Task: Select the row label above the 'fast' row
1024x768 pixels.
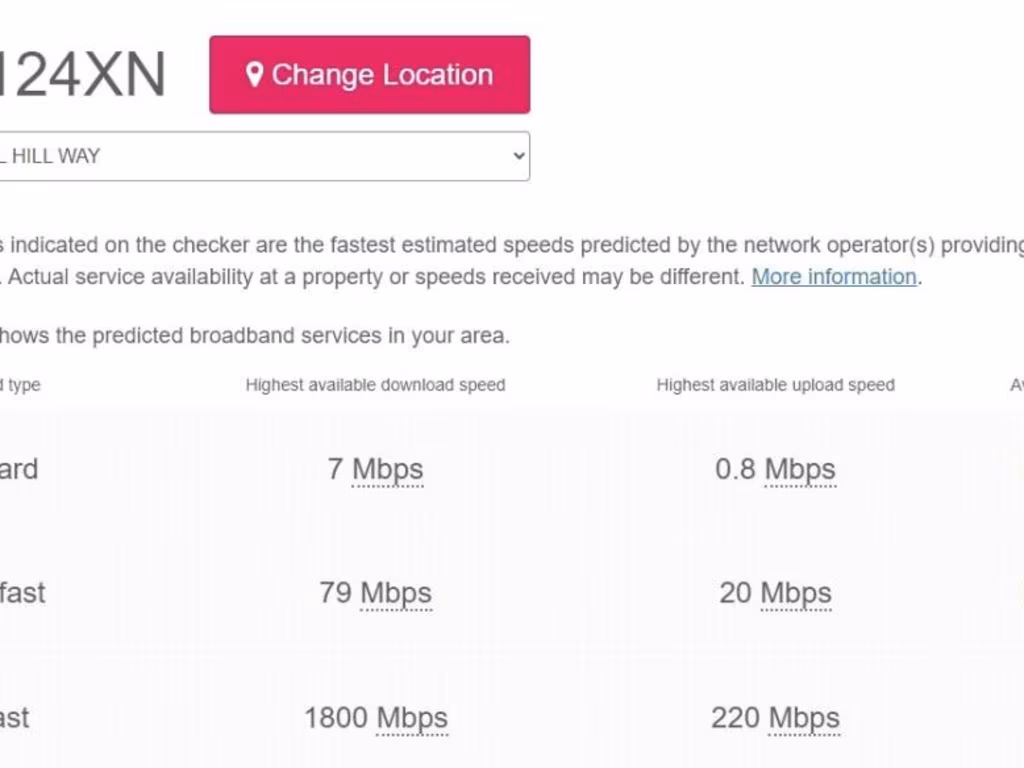Action: coord(18,469)
